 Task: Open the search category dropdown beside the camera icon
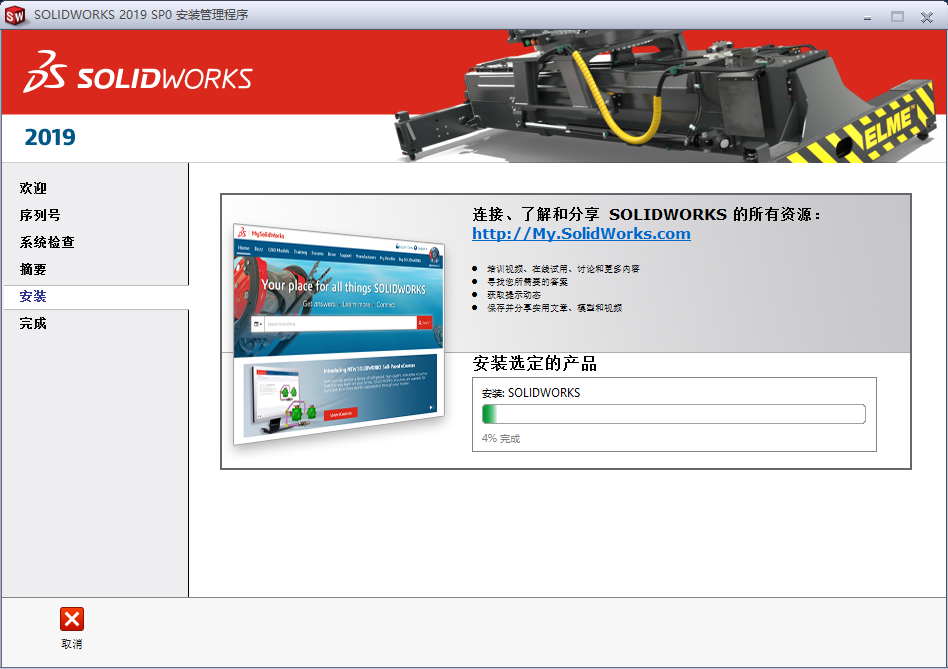262,323
